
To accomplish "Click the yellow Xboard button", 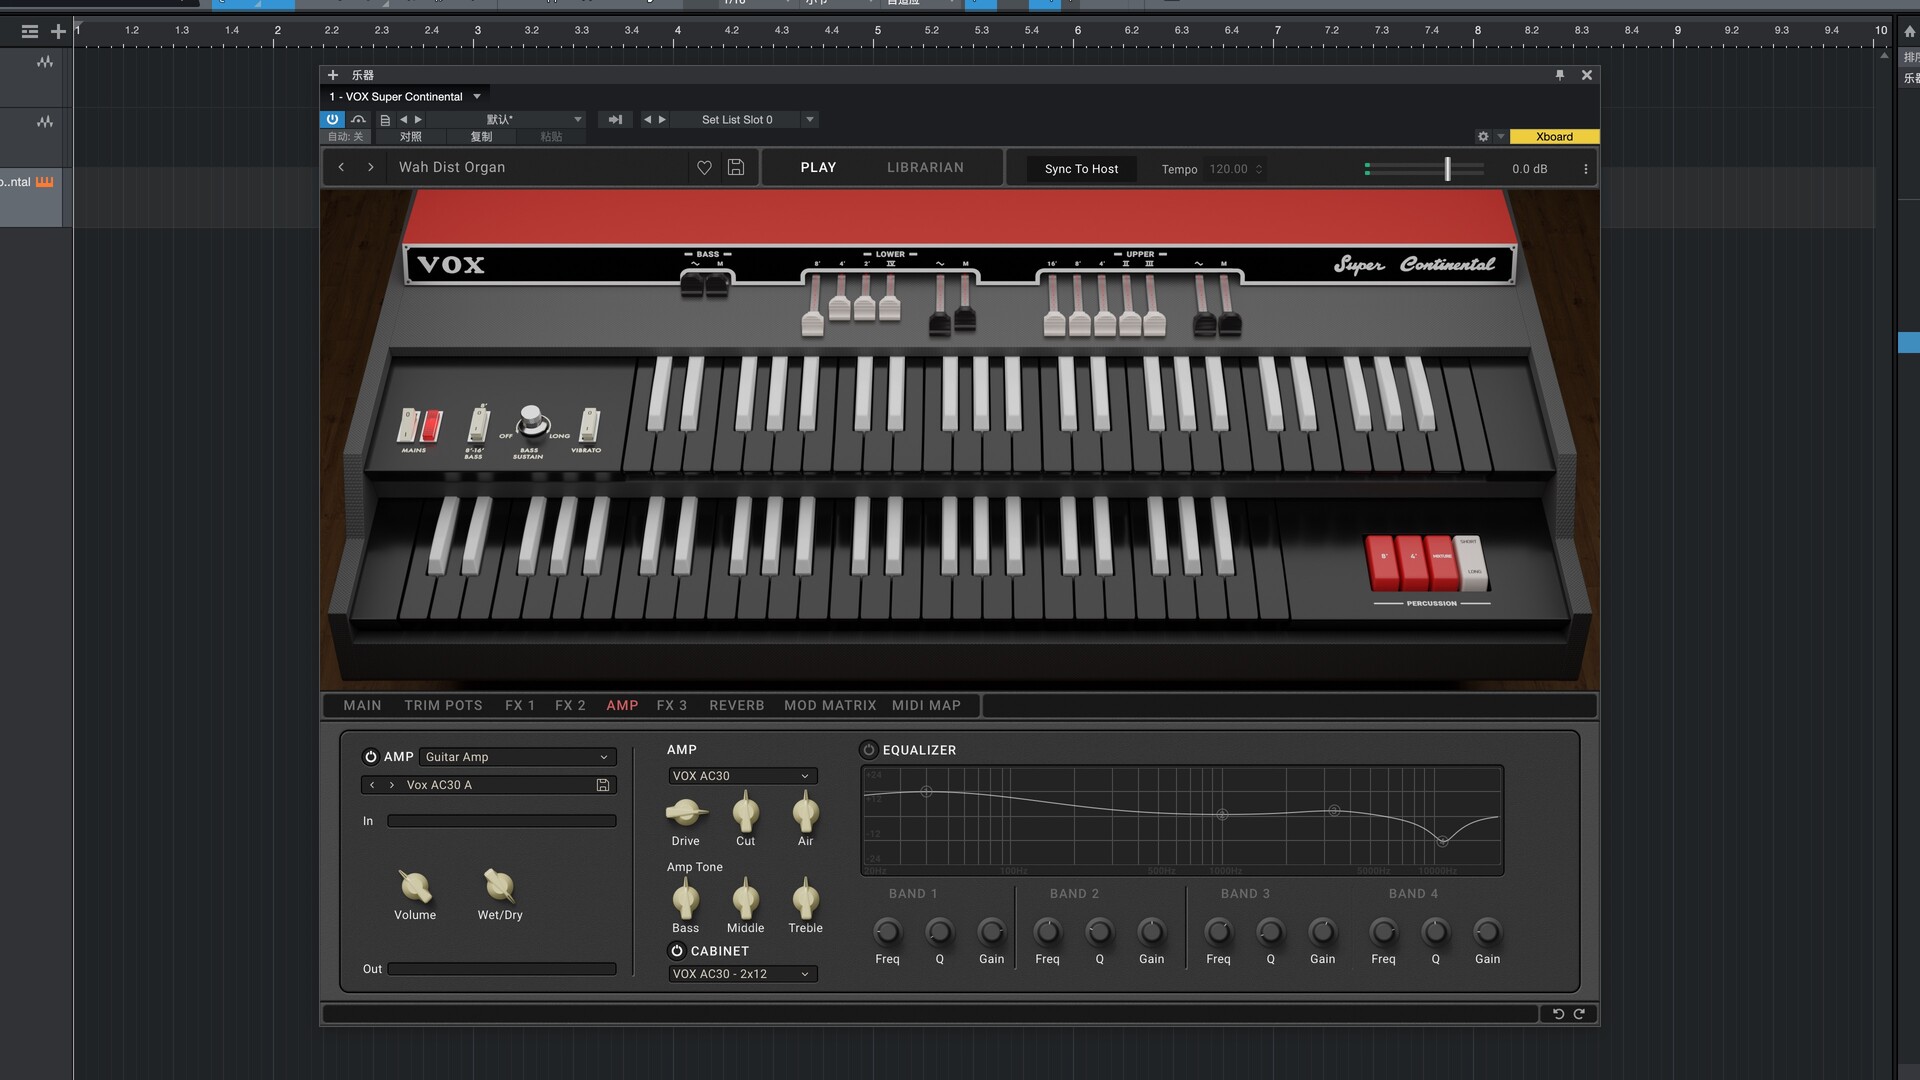I will [1554, 137].
